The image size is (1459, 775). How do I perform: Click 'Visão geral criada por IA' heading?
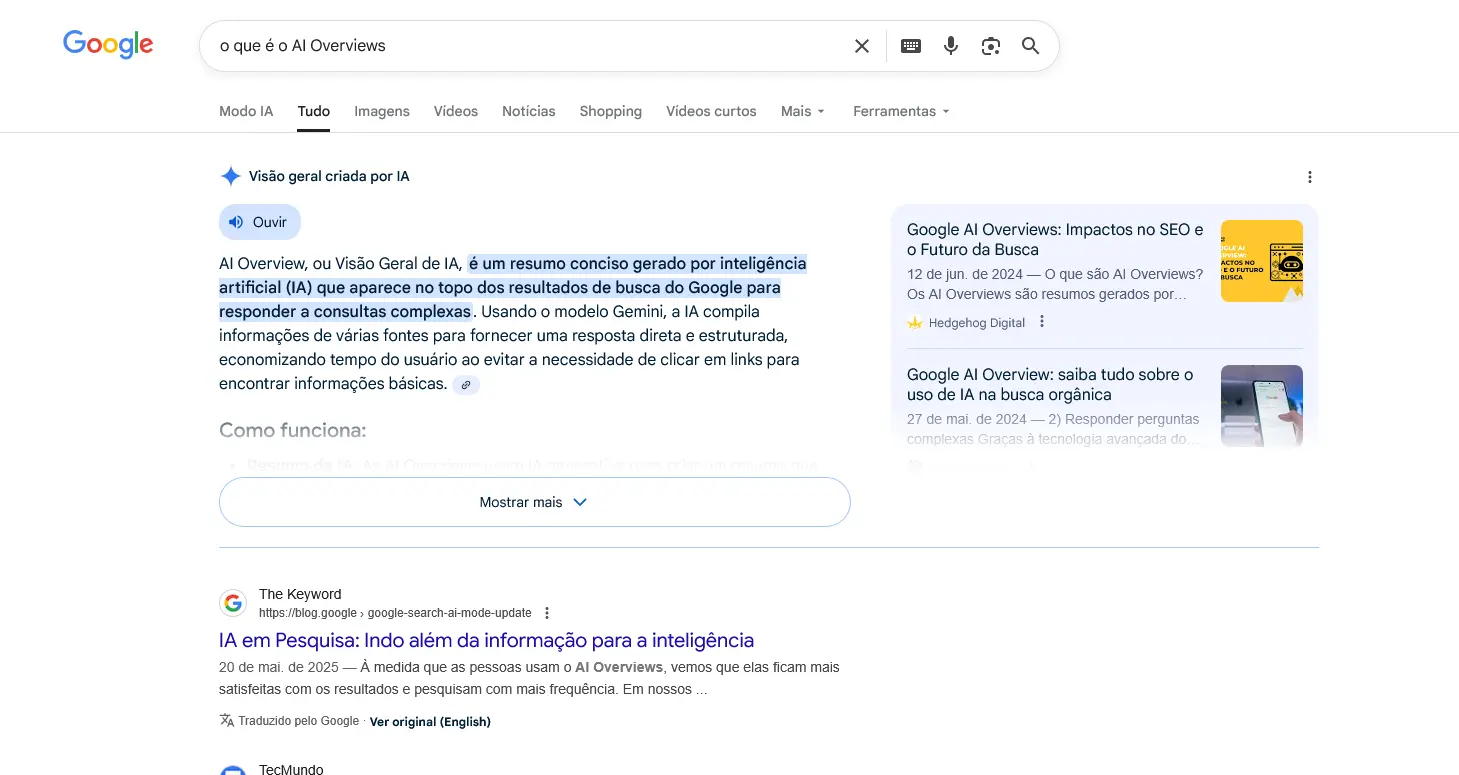coord(329,177)
